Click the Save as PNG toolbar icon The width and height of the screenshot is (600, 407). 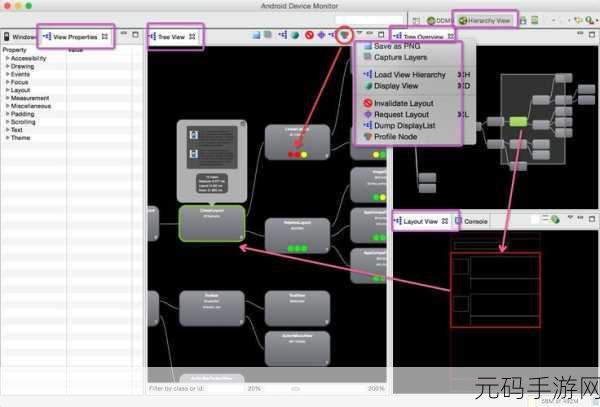pyautogui.click(x=256, y=35)
